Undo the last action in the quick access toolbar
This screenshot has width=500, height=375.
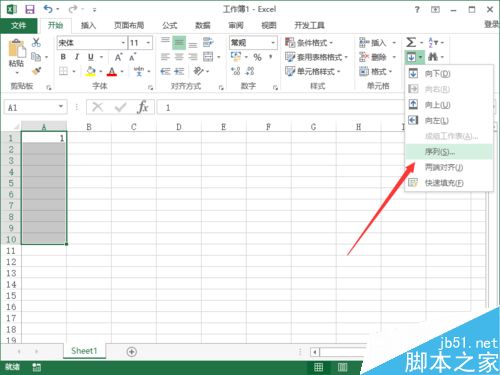pyautogui.click(x=48, y=9)
